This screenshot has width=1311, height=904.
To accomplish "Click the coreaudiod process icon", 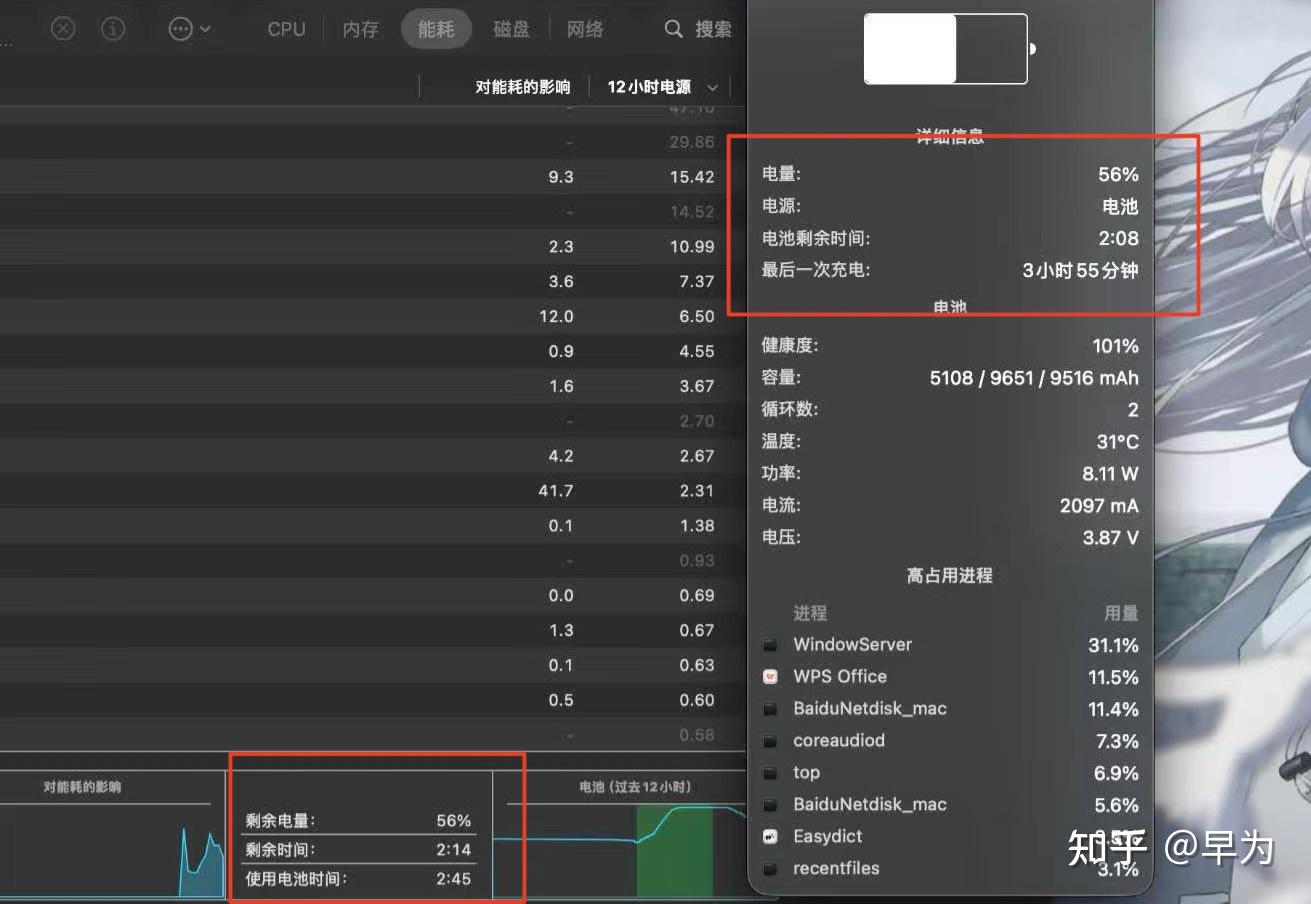I will [x=770, y=741].
